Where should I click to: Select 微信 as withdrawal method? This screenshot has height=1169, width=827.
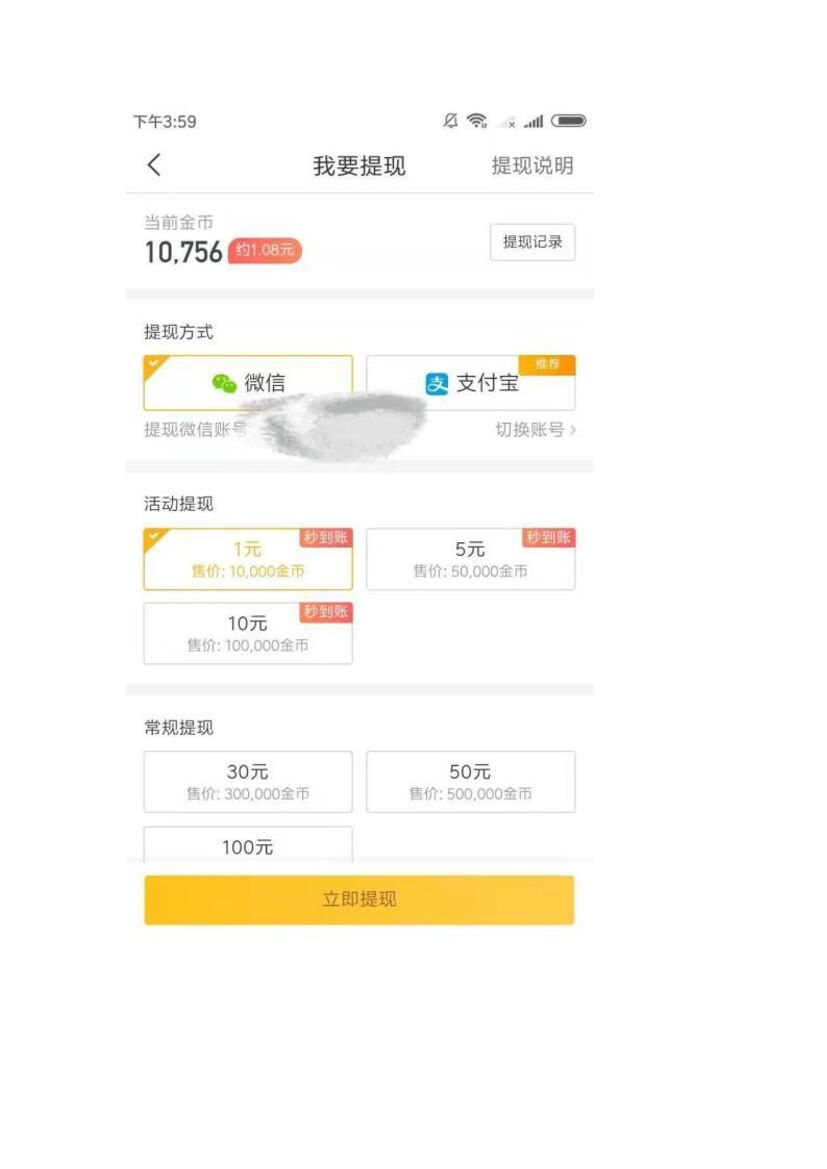point(248,383)
